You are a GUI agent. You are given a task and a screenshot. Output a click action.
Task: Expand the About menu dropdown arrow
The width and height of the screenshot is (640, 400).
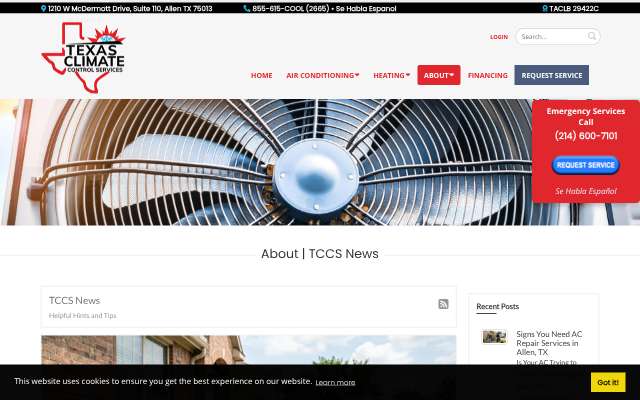tap(451, 75)
